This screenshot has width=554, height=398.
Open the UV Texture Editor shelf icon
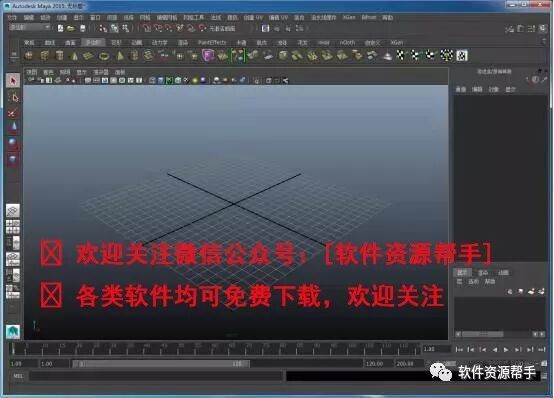point(462,55)
